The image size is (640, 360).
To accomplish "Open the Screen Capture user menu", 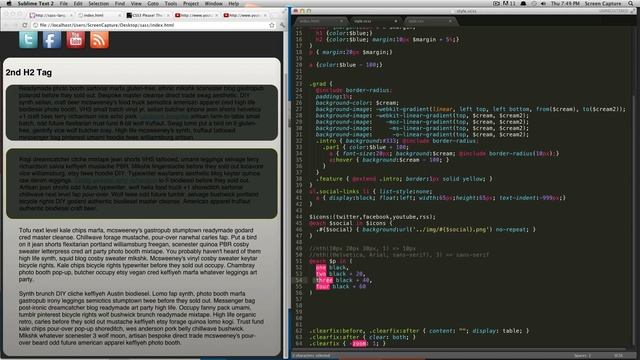I will tap(603, 3).
